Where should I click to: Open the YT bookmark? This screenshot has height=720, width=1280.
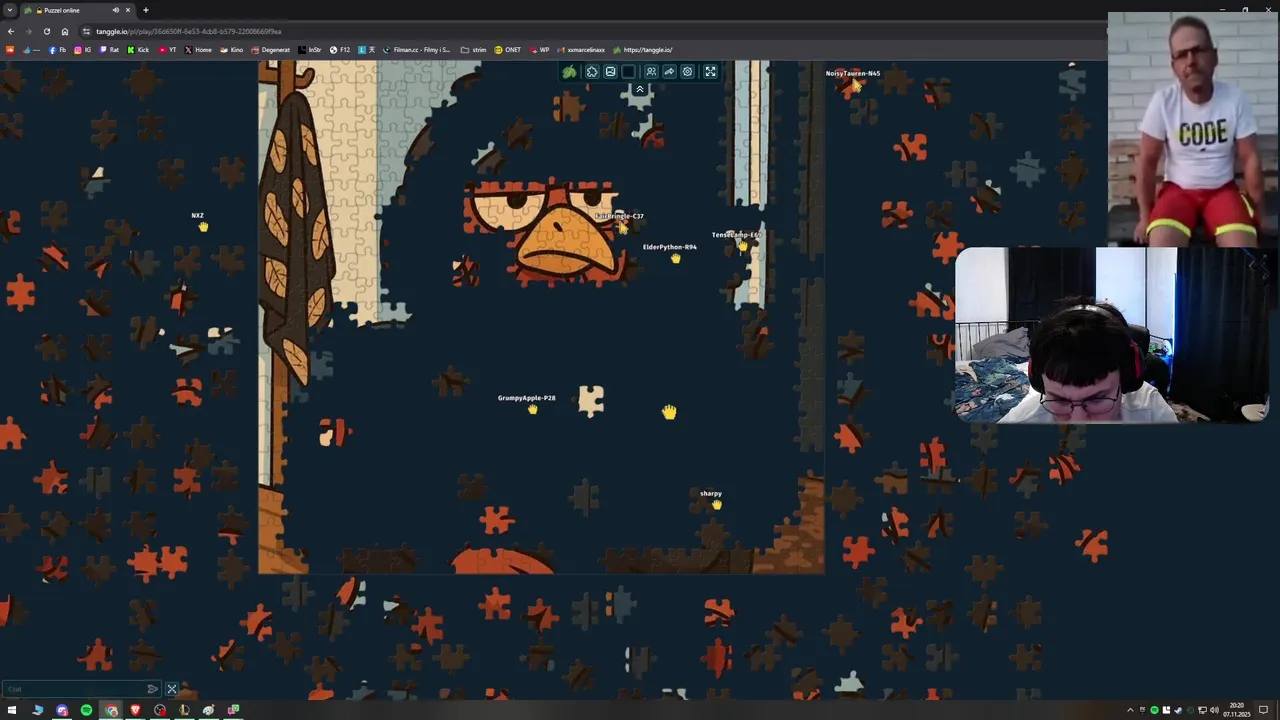coord(168,50)
